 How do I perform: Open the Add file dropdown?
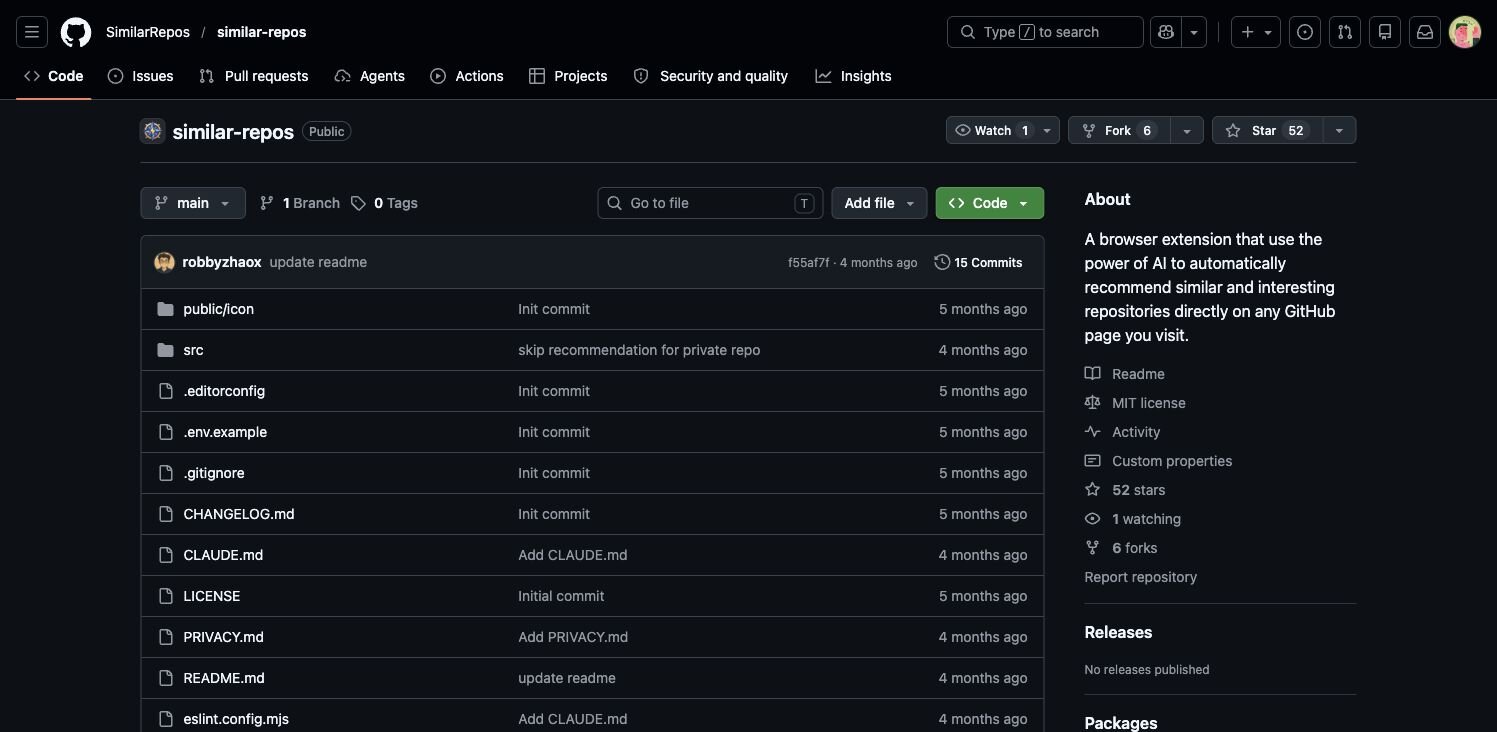tap(879, 203)
